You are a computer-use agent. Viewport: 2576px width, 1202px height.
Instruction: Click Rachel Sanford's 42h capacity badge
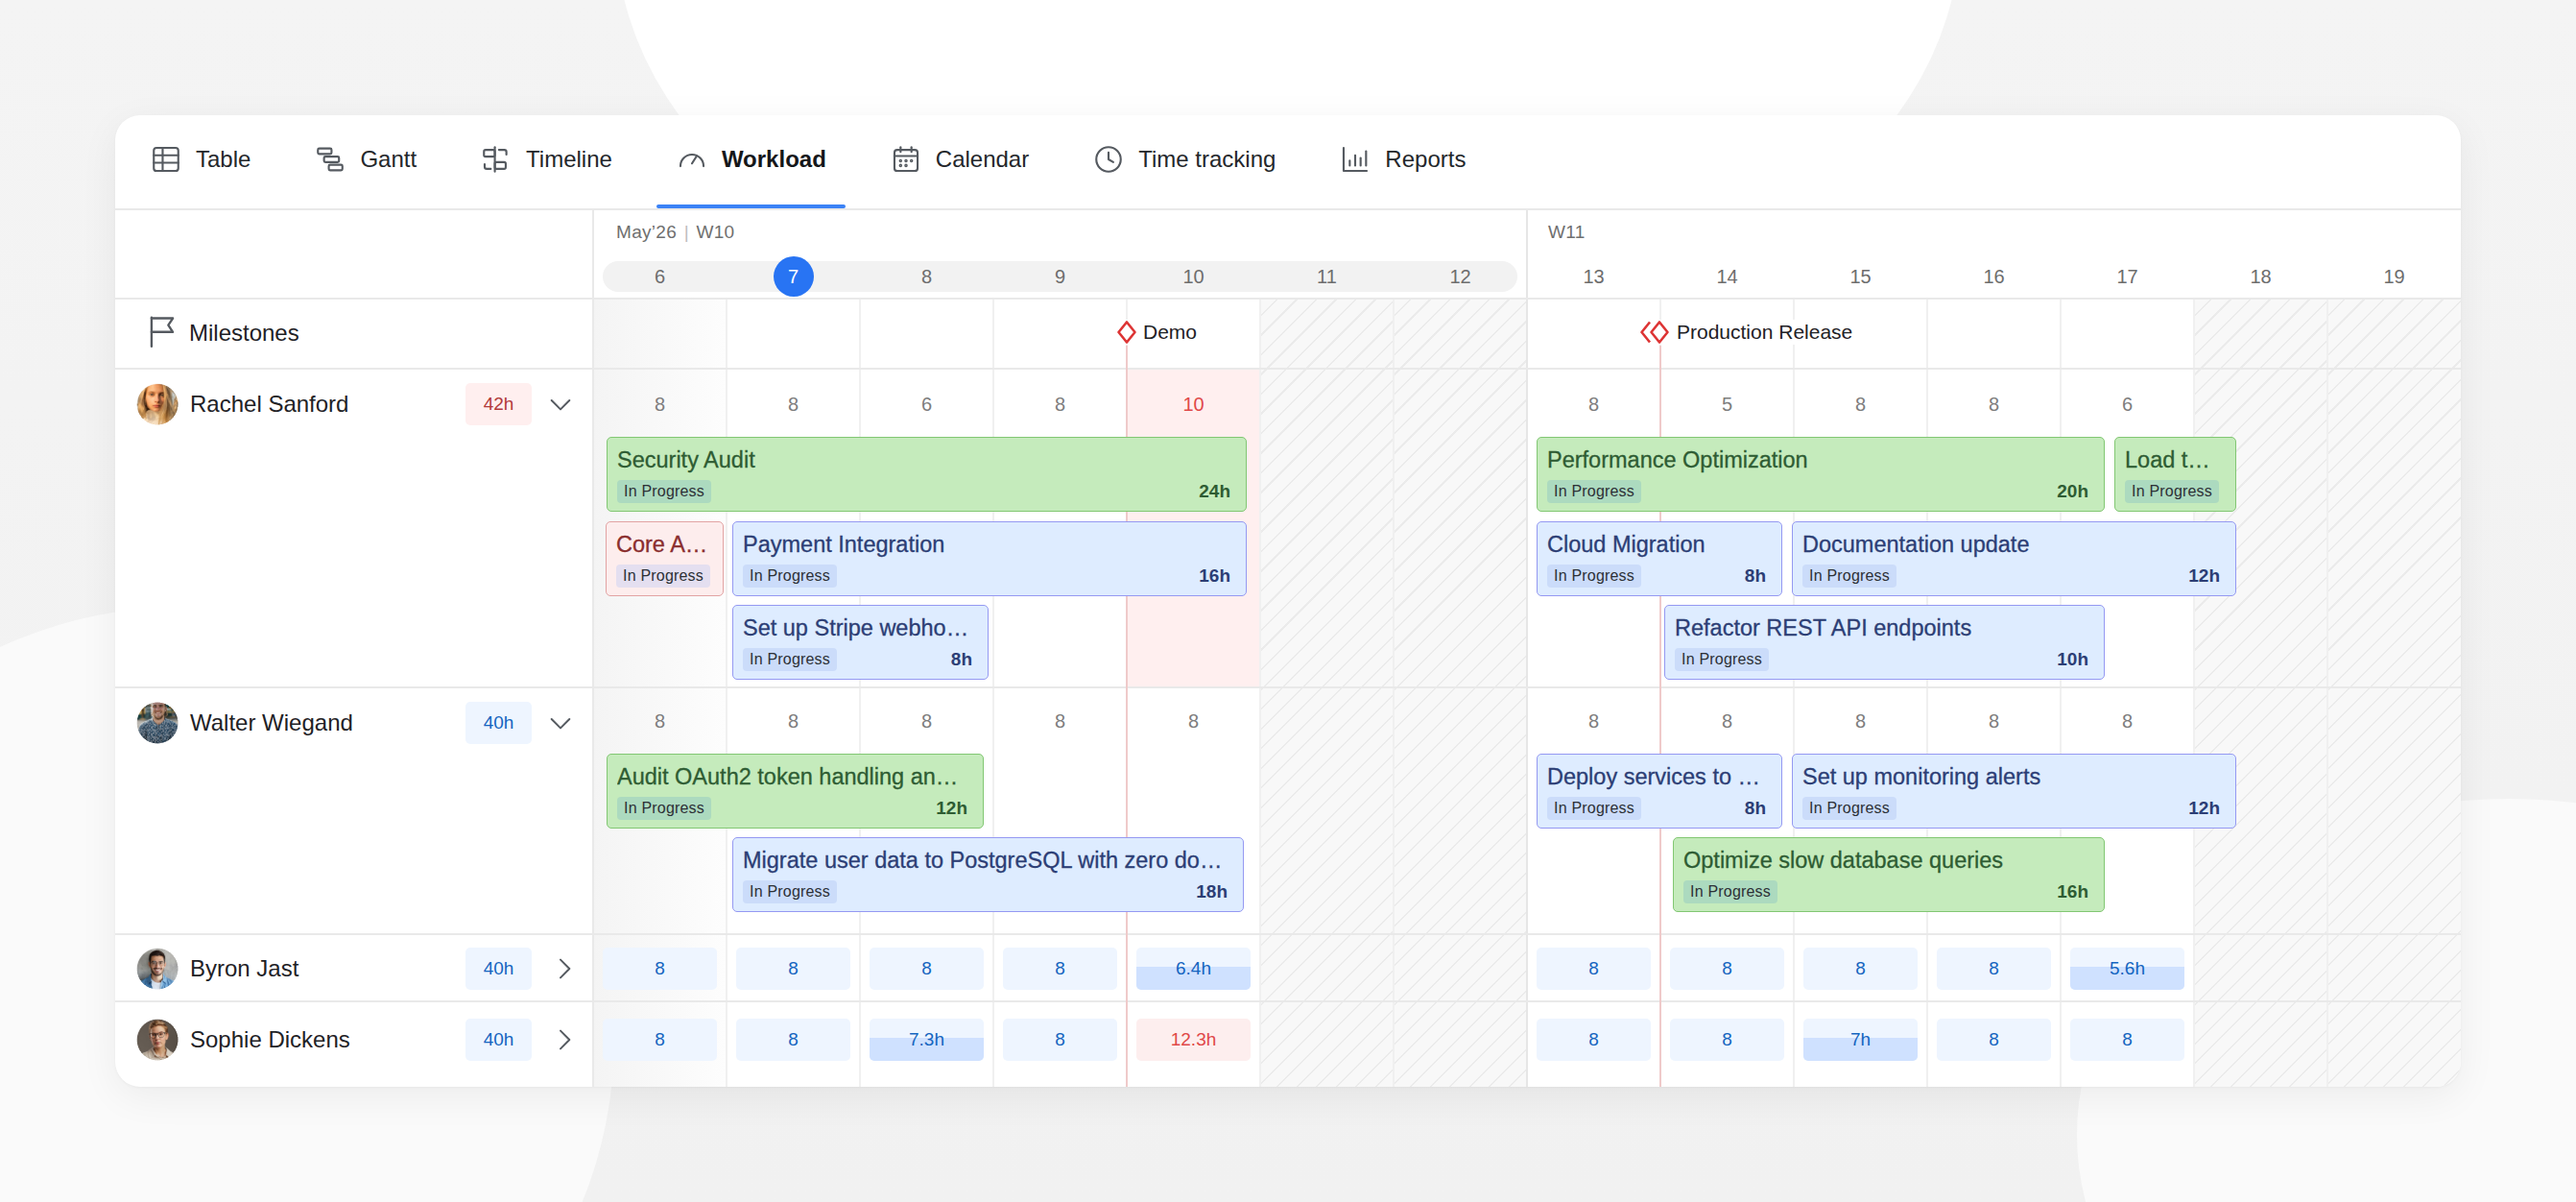coord(498,404)
